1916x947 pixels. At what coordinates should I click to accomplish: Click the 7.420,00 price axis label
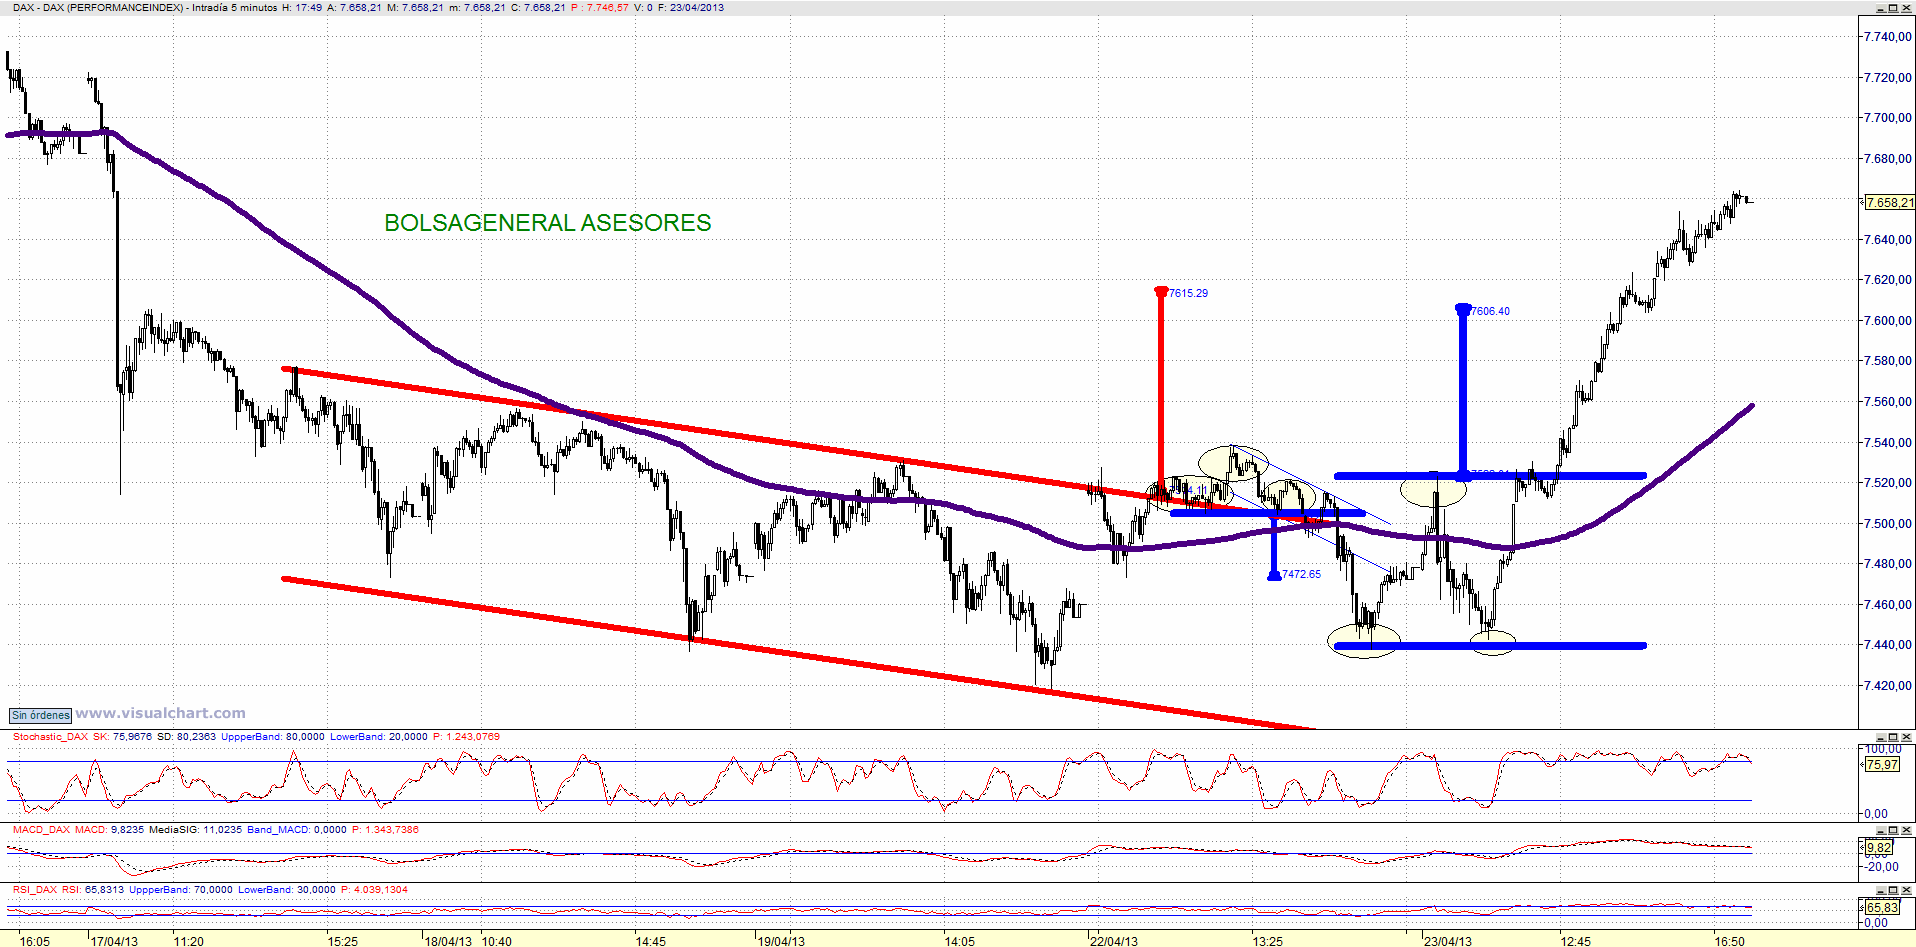pos(1887,685)
